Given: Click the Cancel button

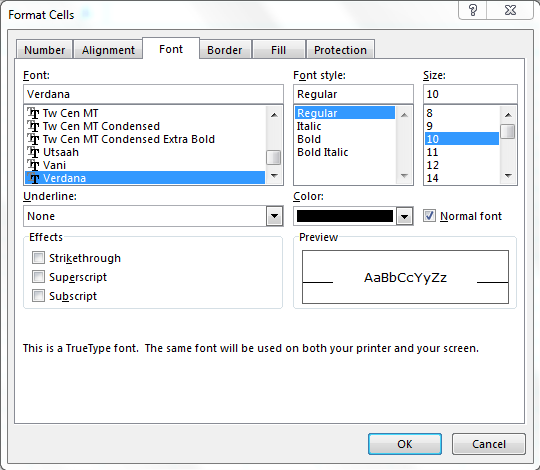Looking at the screenshot, I should tap(489, 444).
